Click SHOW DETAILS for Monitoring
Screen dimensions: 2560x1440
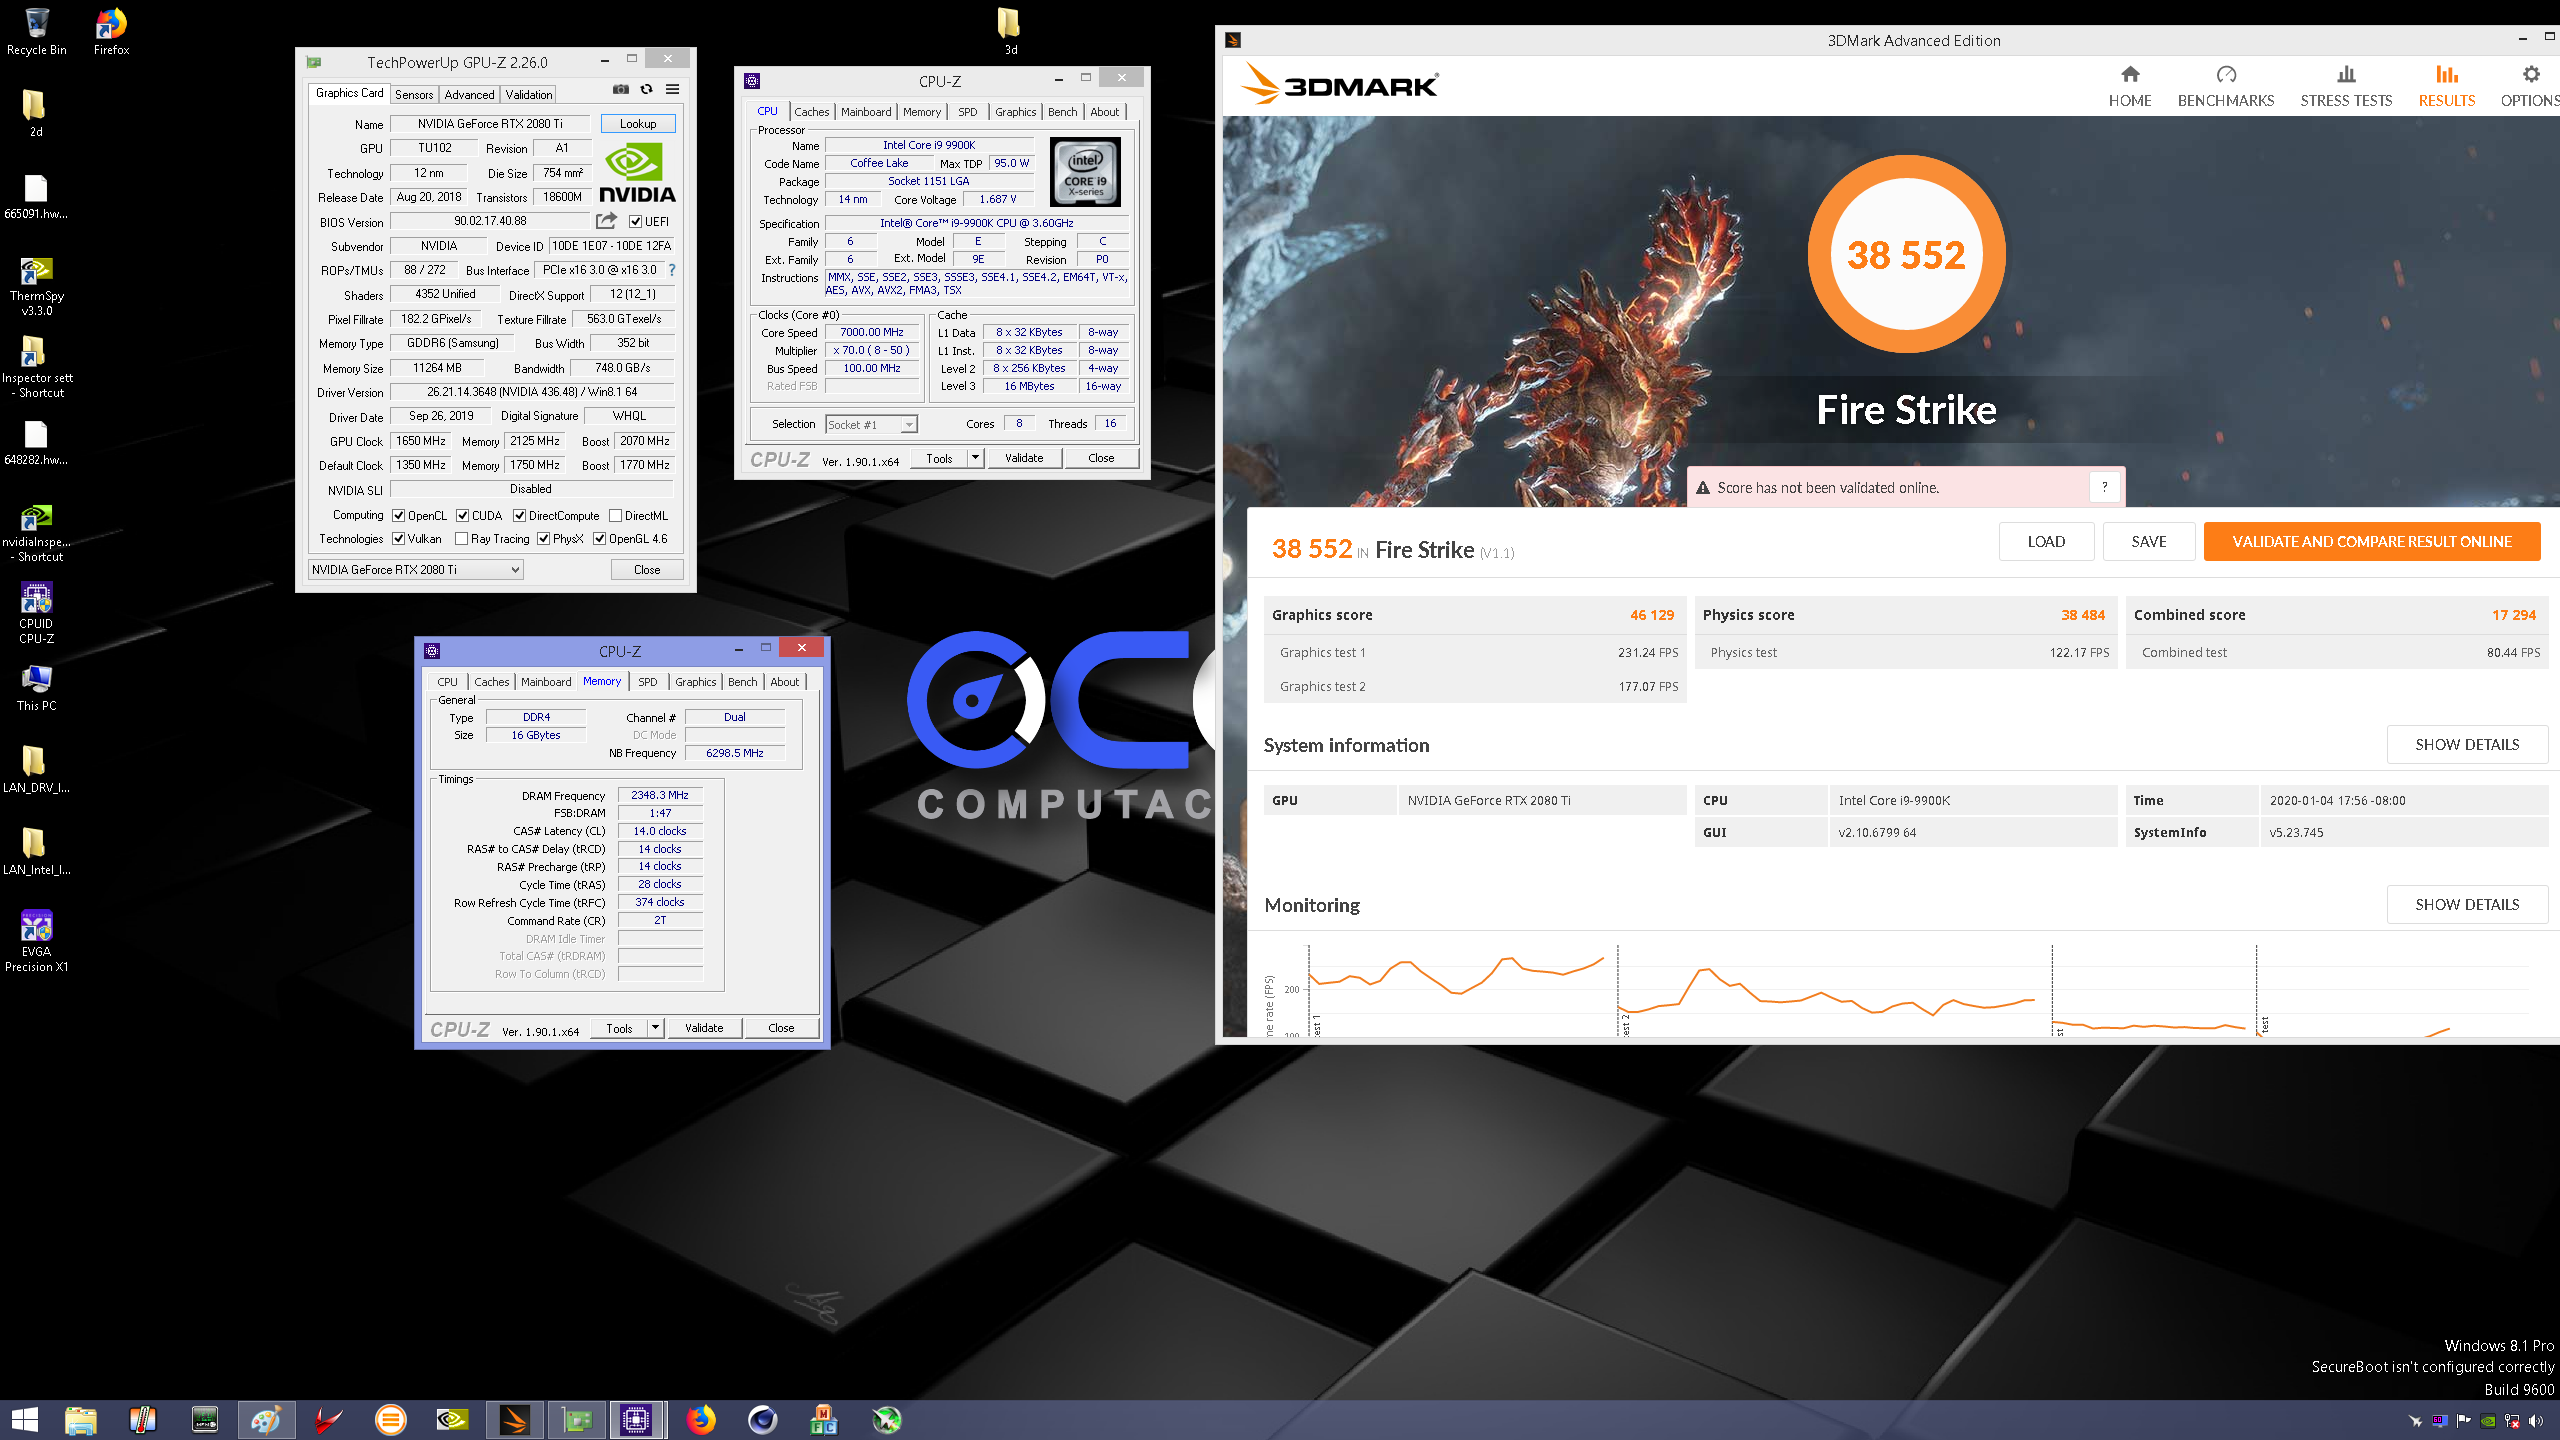[2467, 905]
